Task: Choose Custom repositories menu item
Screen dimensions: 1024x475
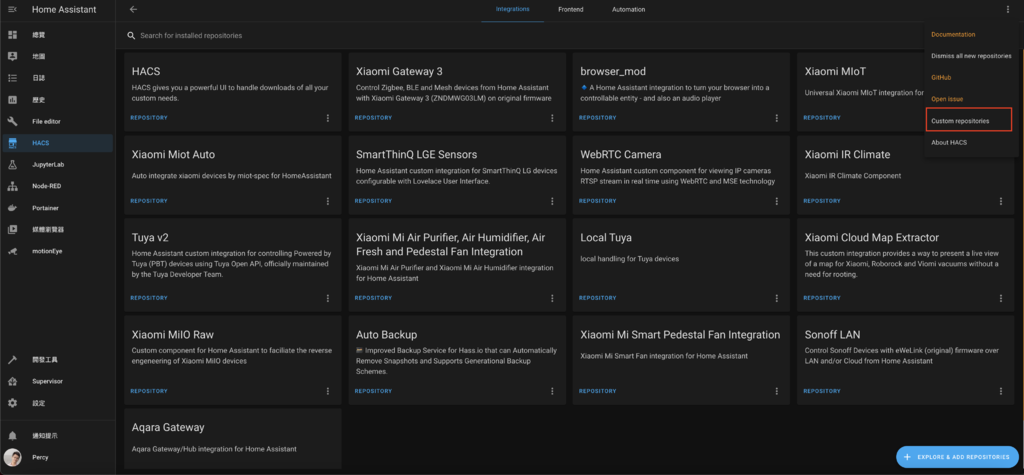Action: (x=969, y=121)
